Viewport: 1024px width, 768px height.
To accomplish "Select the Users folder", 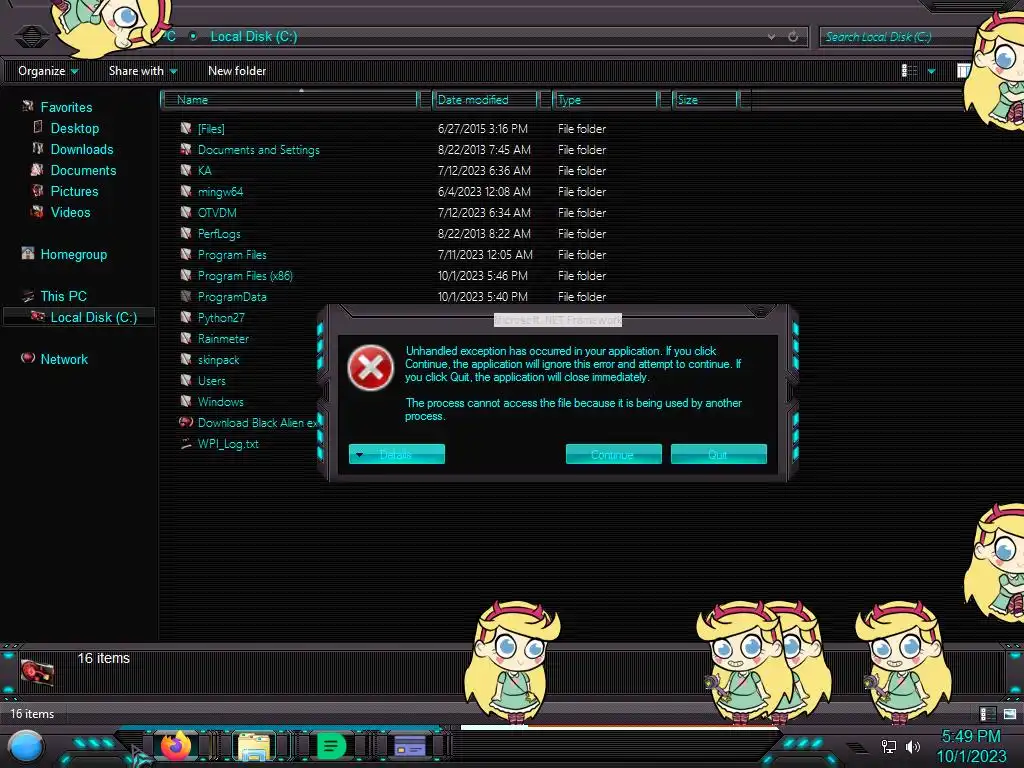I will click(212, 380).
